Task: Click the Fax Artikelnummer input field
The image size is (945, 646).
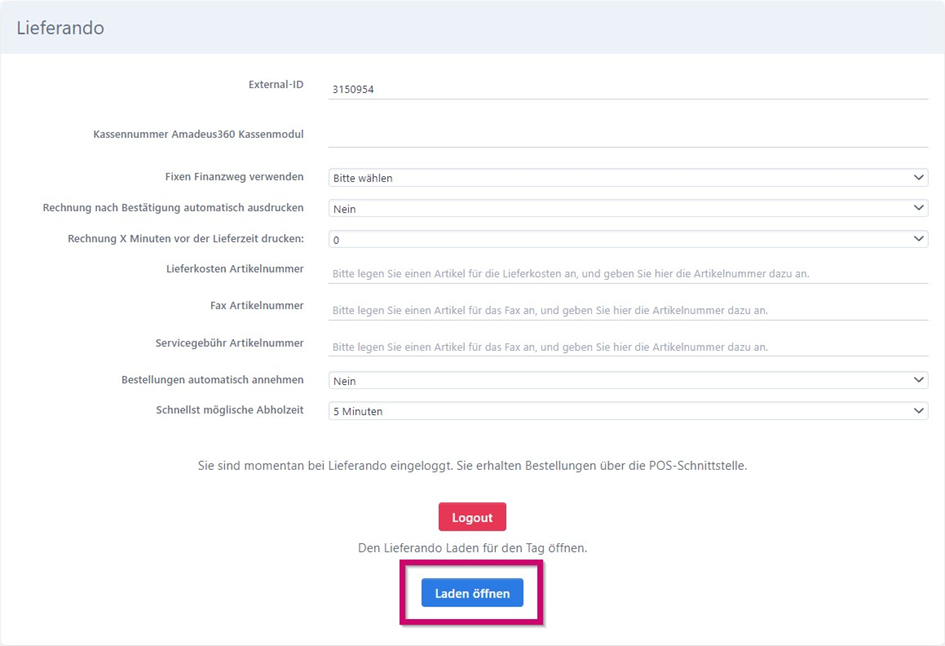Action: coord(628,310)
